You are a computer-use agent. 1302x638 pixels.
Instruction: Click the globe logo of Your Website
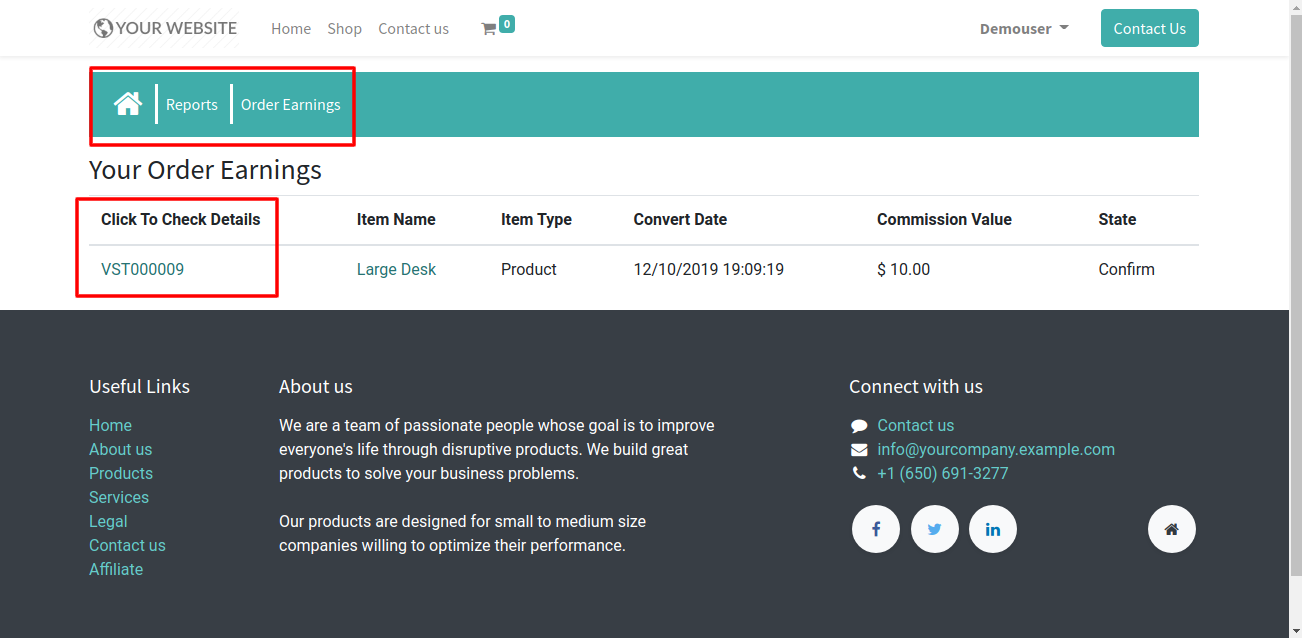[103, 29]
